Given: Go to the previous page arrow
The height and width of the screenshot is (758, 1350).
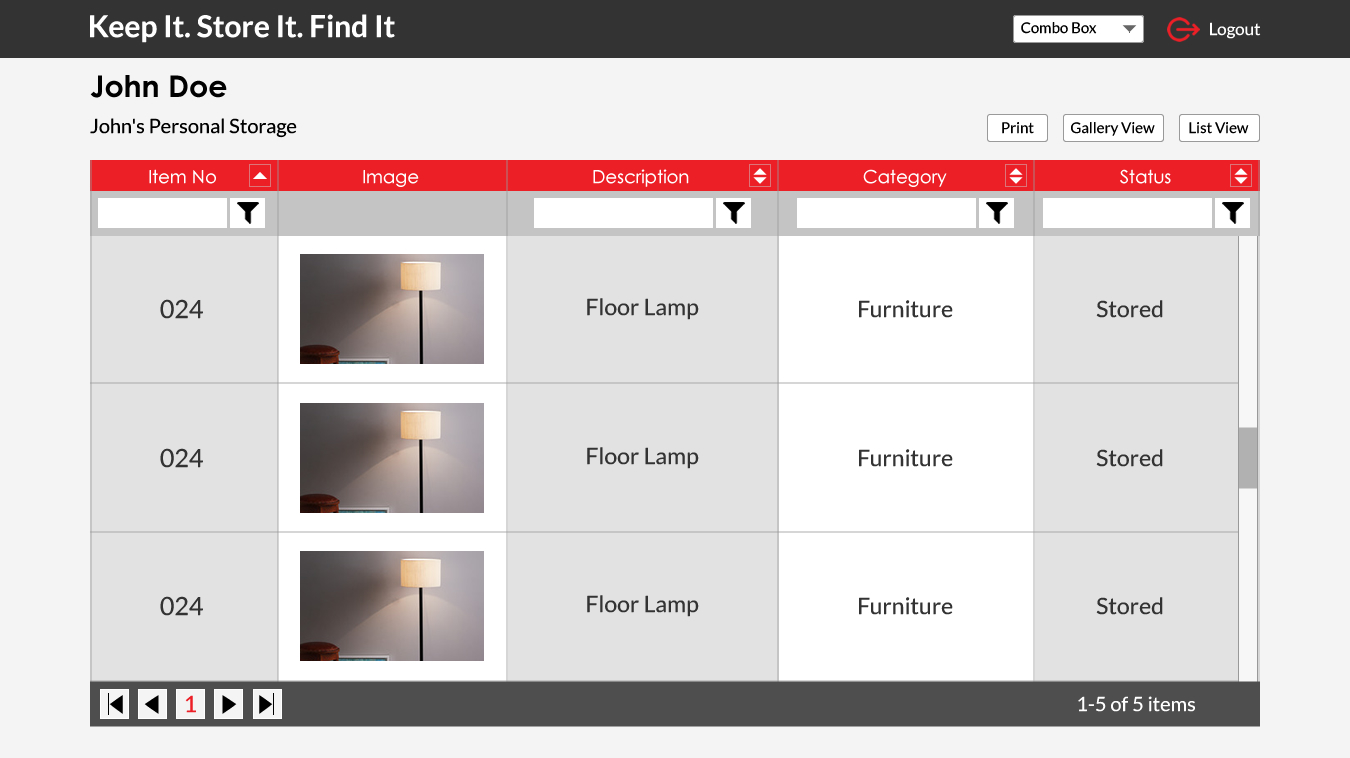Looking at the screenshot, I should click(152, 704).
